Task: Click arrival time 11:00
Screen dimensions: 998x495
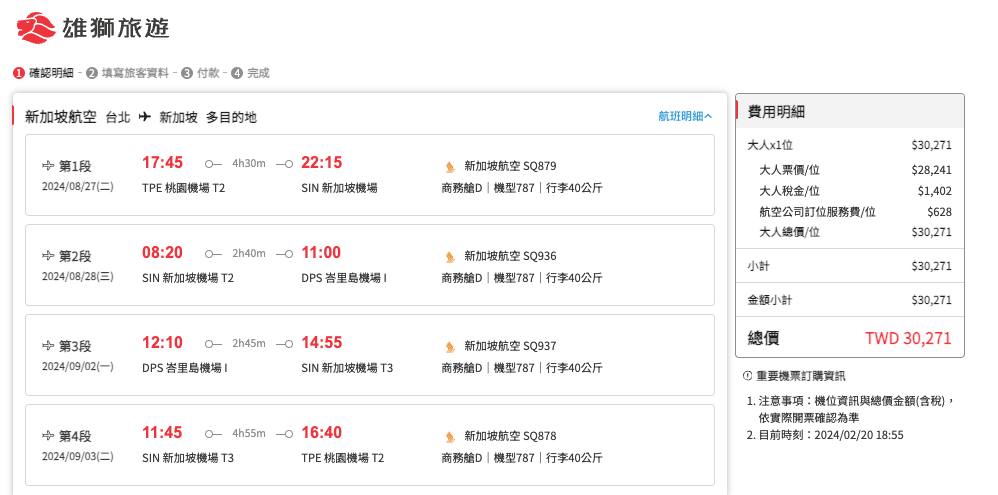Action: click(x=321, y=253)
